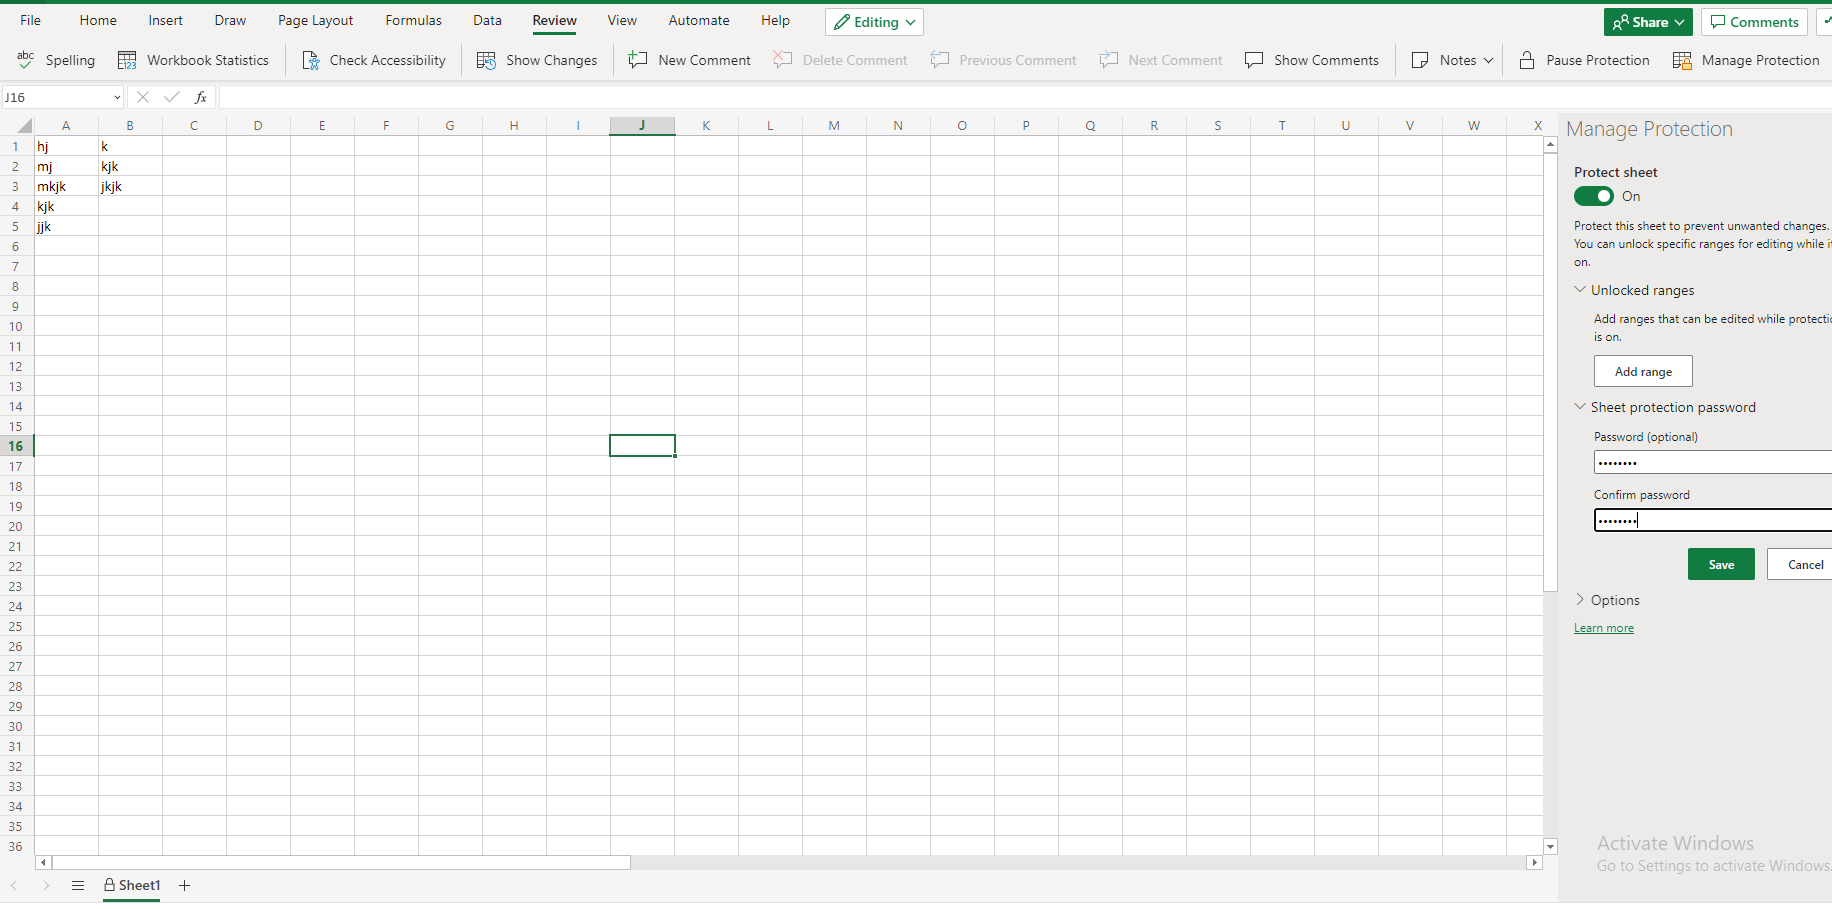Viewport: 1832px width, 909px height.
Task: Collapse Sheet protection password section
Action: (x=1580, y=407)
